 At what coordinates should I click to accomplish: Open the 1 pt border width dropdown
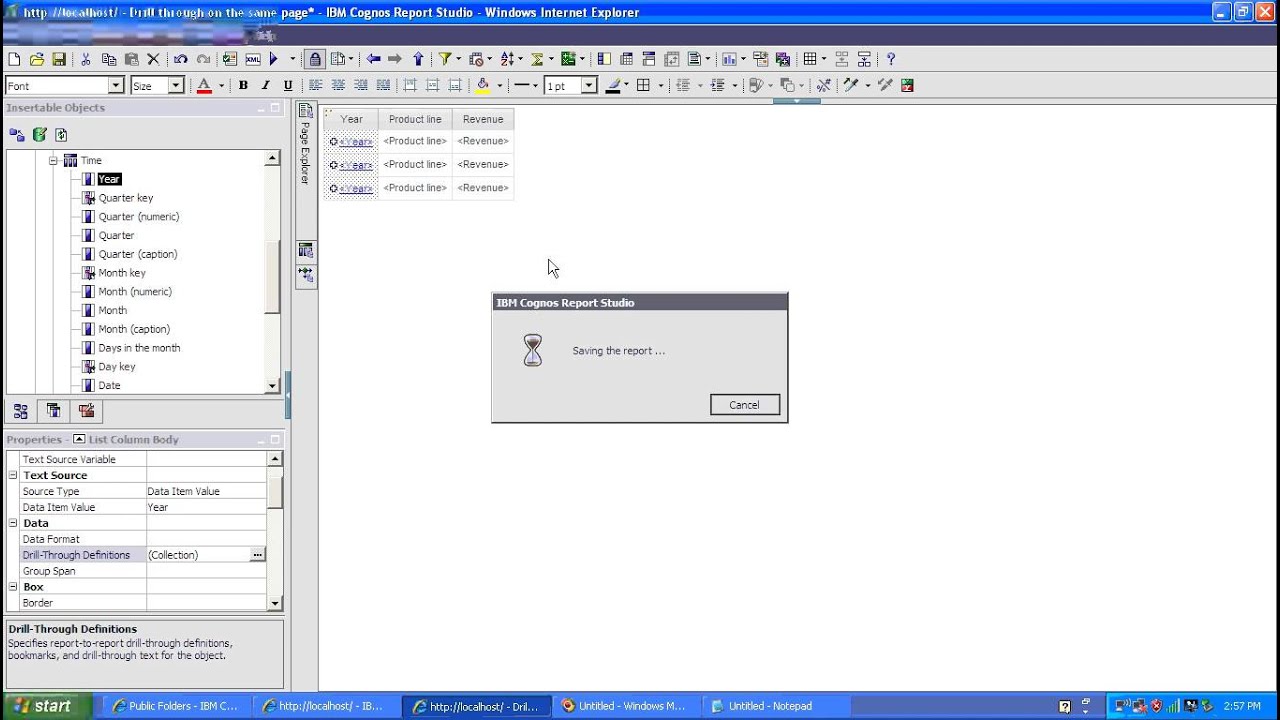coord(589,86)
